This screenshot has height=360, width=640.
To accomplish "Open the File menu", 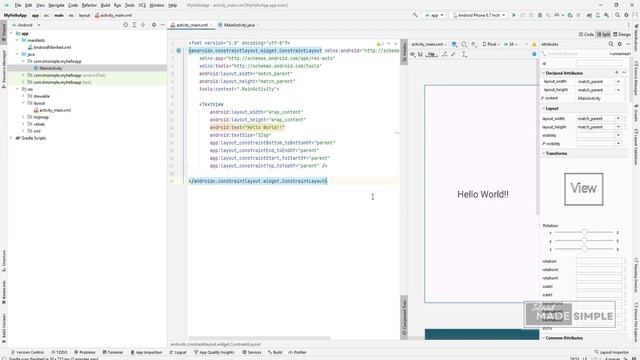I will click(x=18, y=5).
